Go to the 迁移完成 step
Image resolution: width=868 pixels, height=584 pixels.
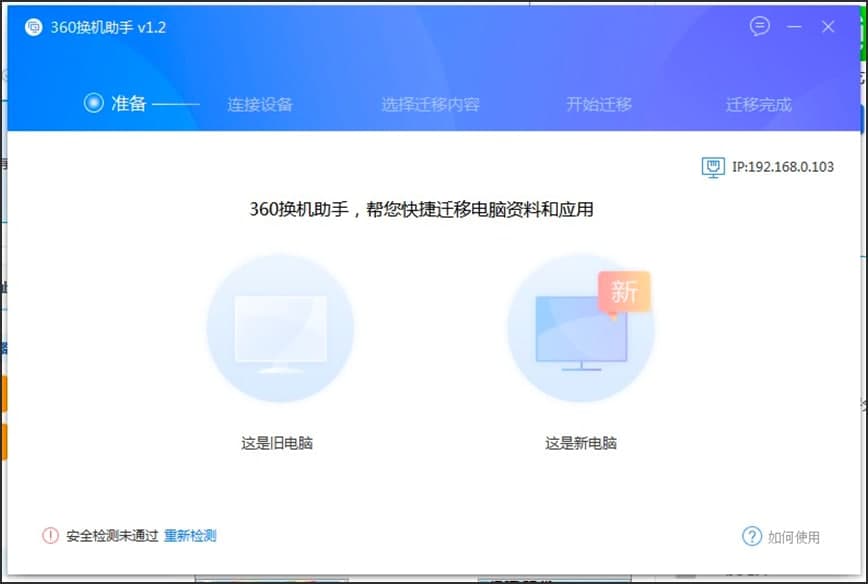click(x=758, y=104)
